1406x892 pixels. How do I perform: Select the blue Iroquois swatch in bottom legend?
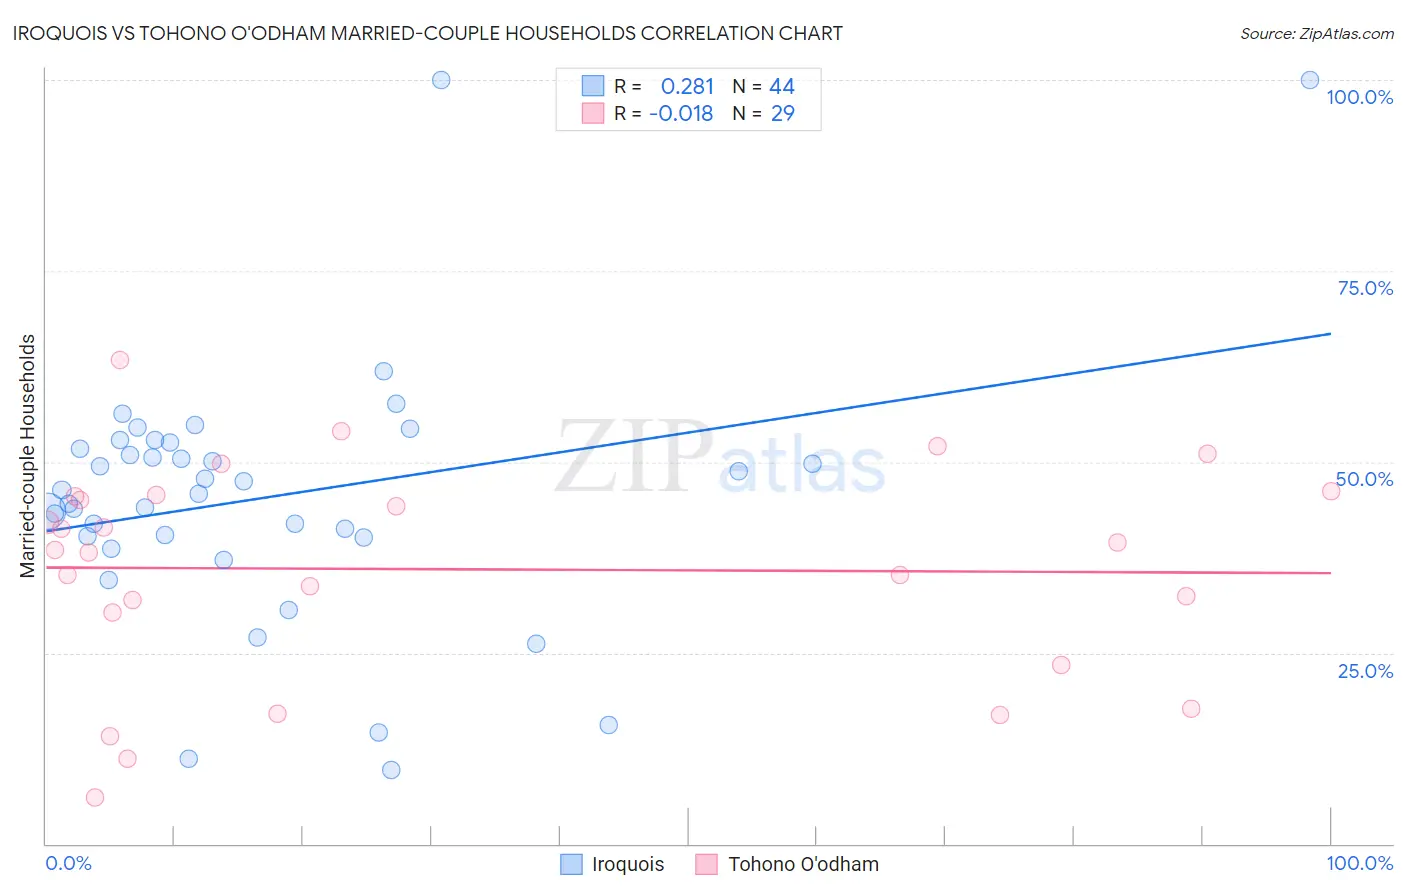[571, 864]
